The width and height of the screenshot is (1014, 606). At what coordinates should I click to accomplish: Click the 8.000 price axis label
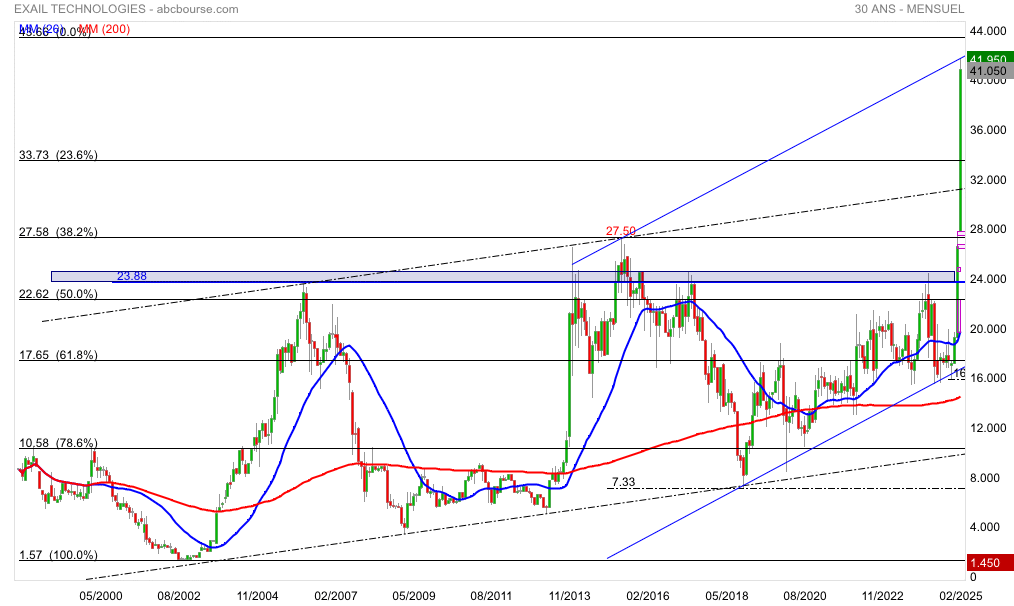986,477
